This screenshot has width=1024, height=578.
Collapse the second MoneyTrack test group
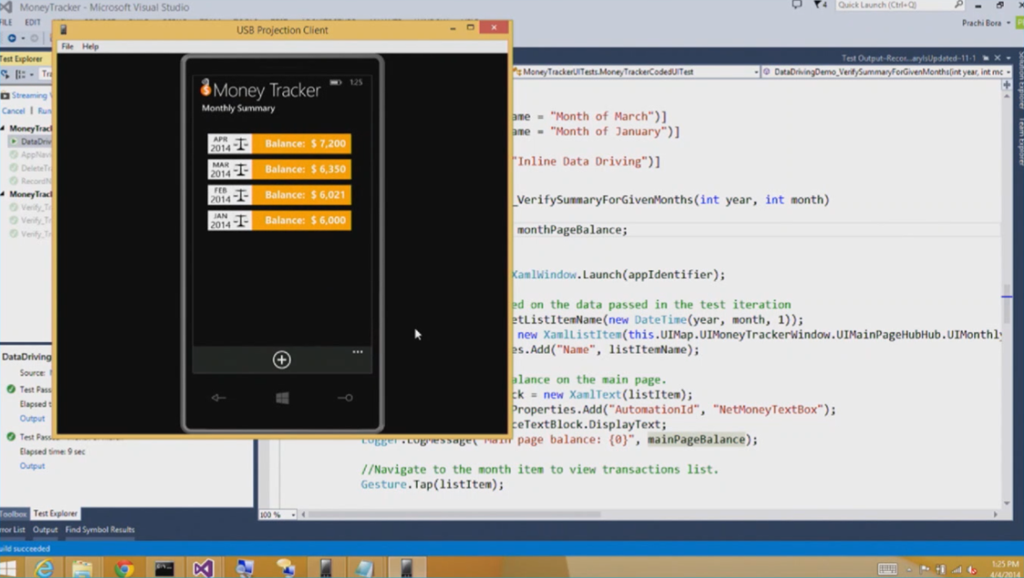point(3,194)
